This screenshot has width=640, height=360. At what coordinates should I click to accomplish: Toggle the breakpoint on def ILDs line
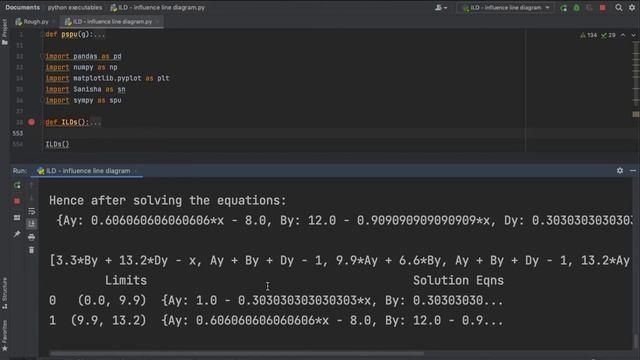tap(31, 122)
